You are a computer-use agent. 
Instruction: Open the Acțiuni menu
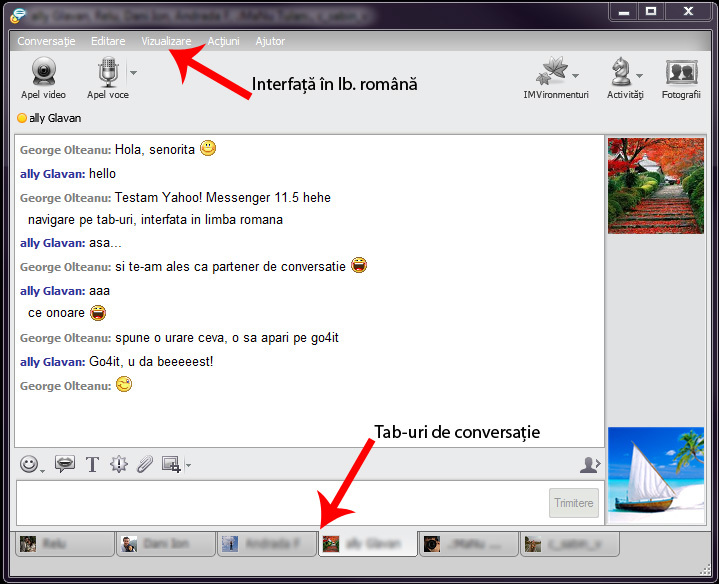point(223,41)
